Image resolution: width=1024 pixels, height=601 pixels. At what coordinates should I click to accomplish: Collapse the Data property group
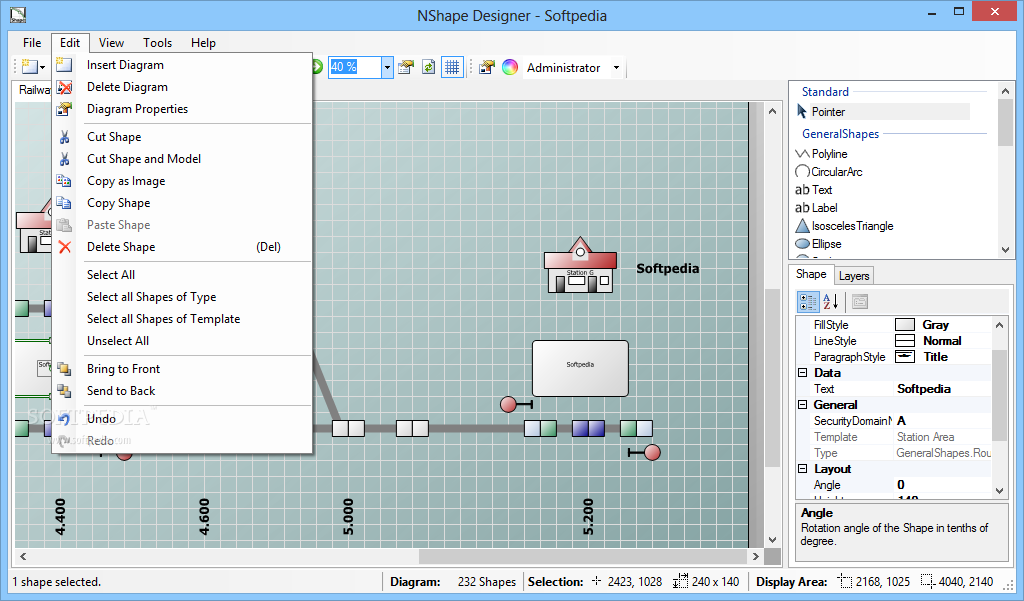pyautogui.click(x=803, y=373)
